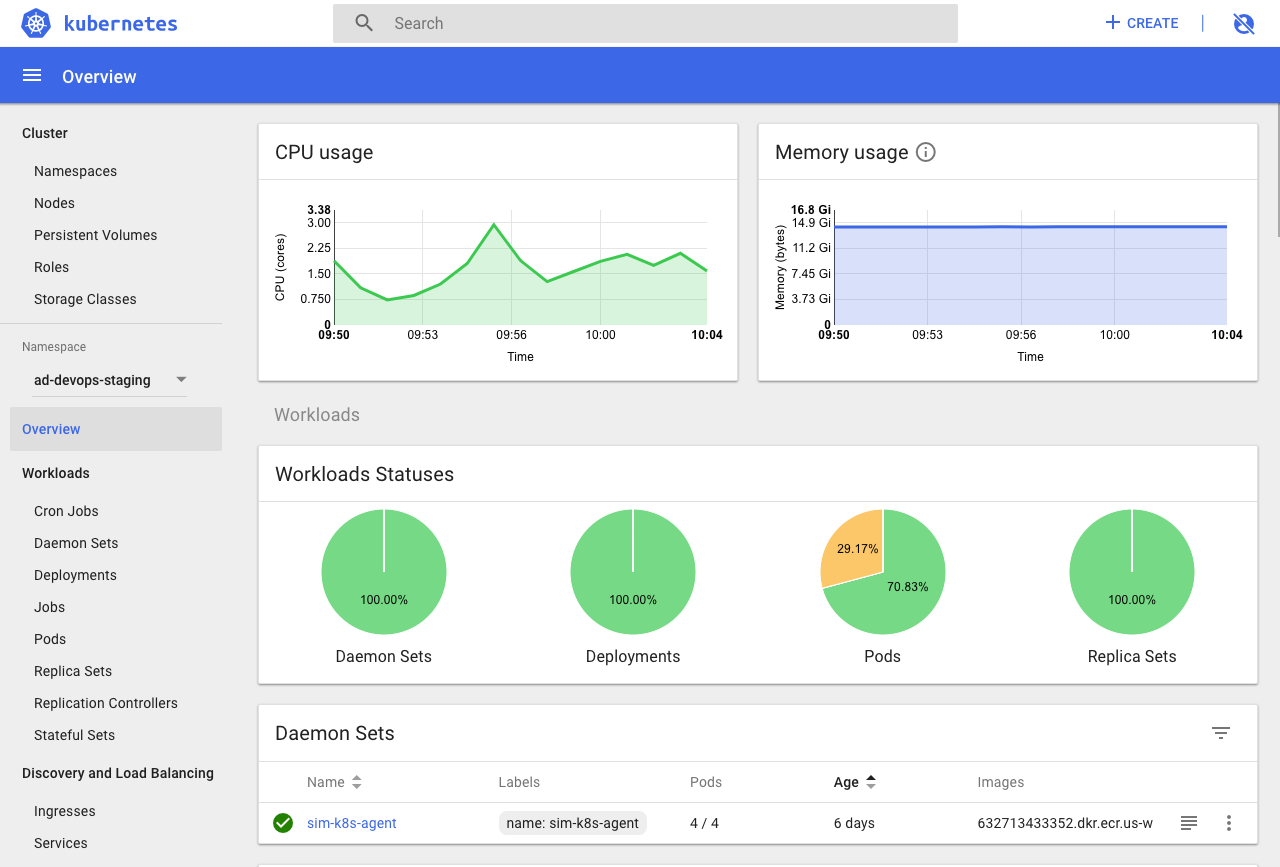The image size is (1280, 867).
Task: Open the sim-k8s-agent actions three-dot menu
Action: click(1228, 823)
